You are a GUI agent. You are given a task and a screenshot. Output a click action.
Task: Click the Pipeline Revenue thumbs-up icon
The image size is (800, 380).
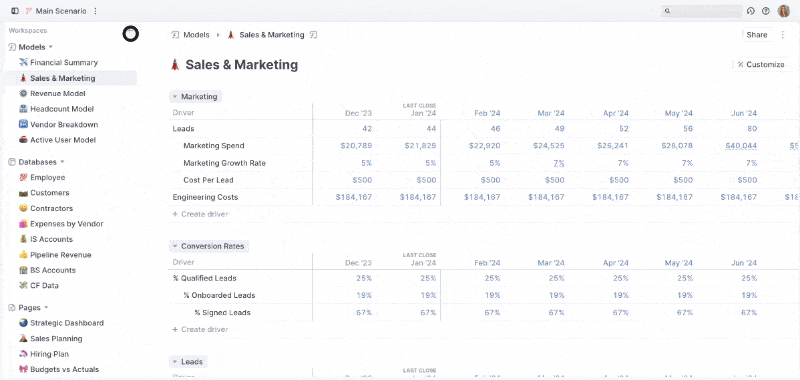click(x=23, y=255)
